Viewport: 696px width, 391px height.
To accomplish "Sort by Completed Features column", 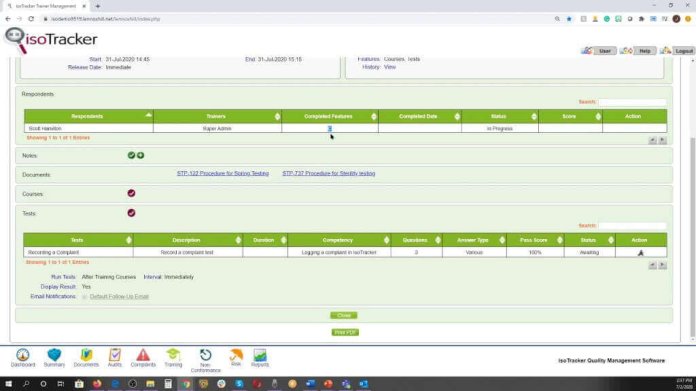I will pyautogui.click(x=330, y=116).
